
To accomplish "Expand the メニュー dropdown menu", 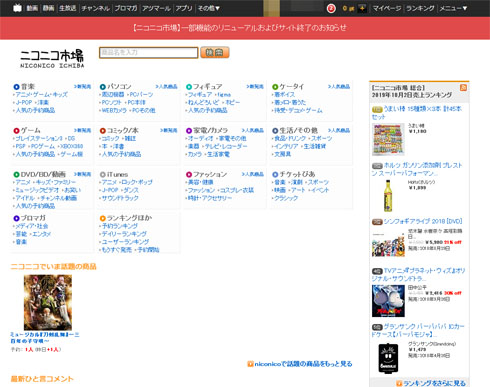I will [453, 8].
